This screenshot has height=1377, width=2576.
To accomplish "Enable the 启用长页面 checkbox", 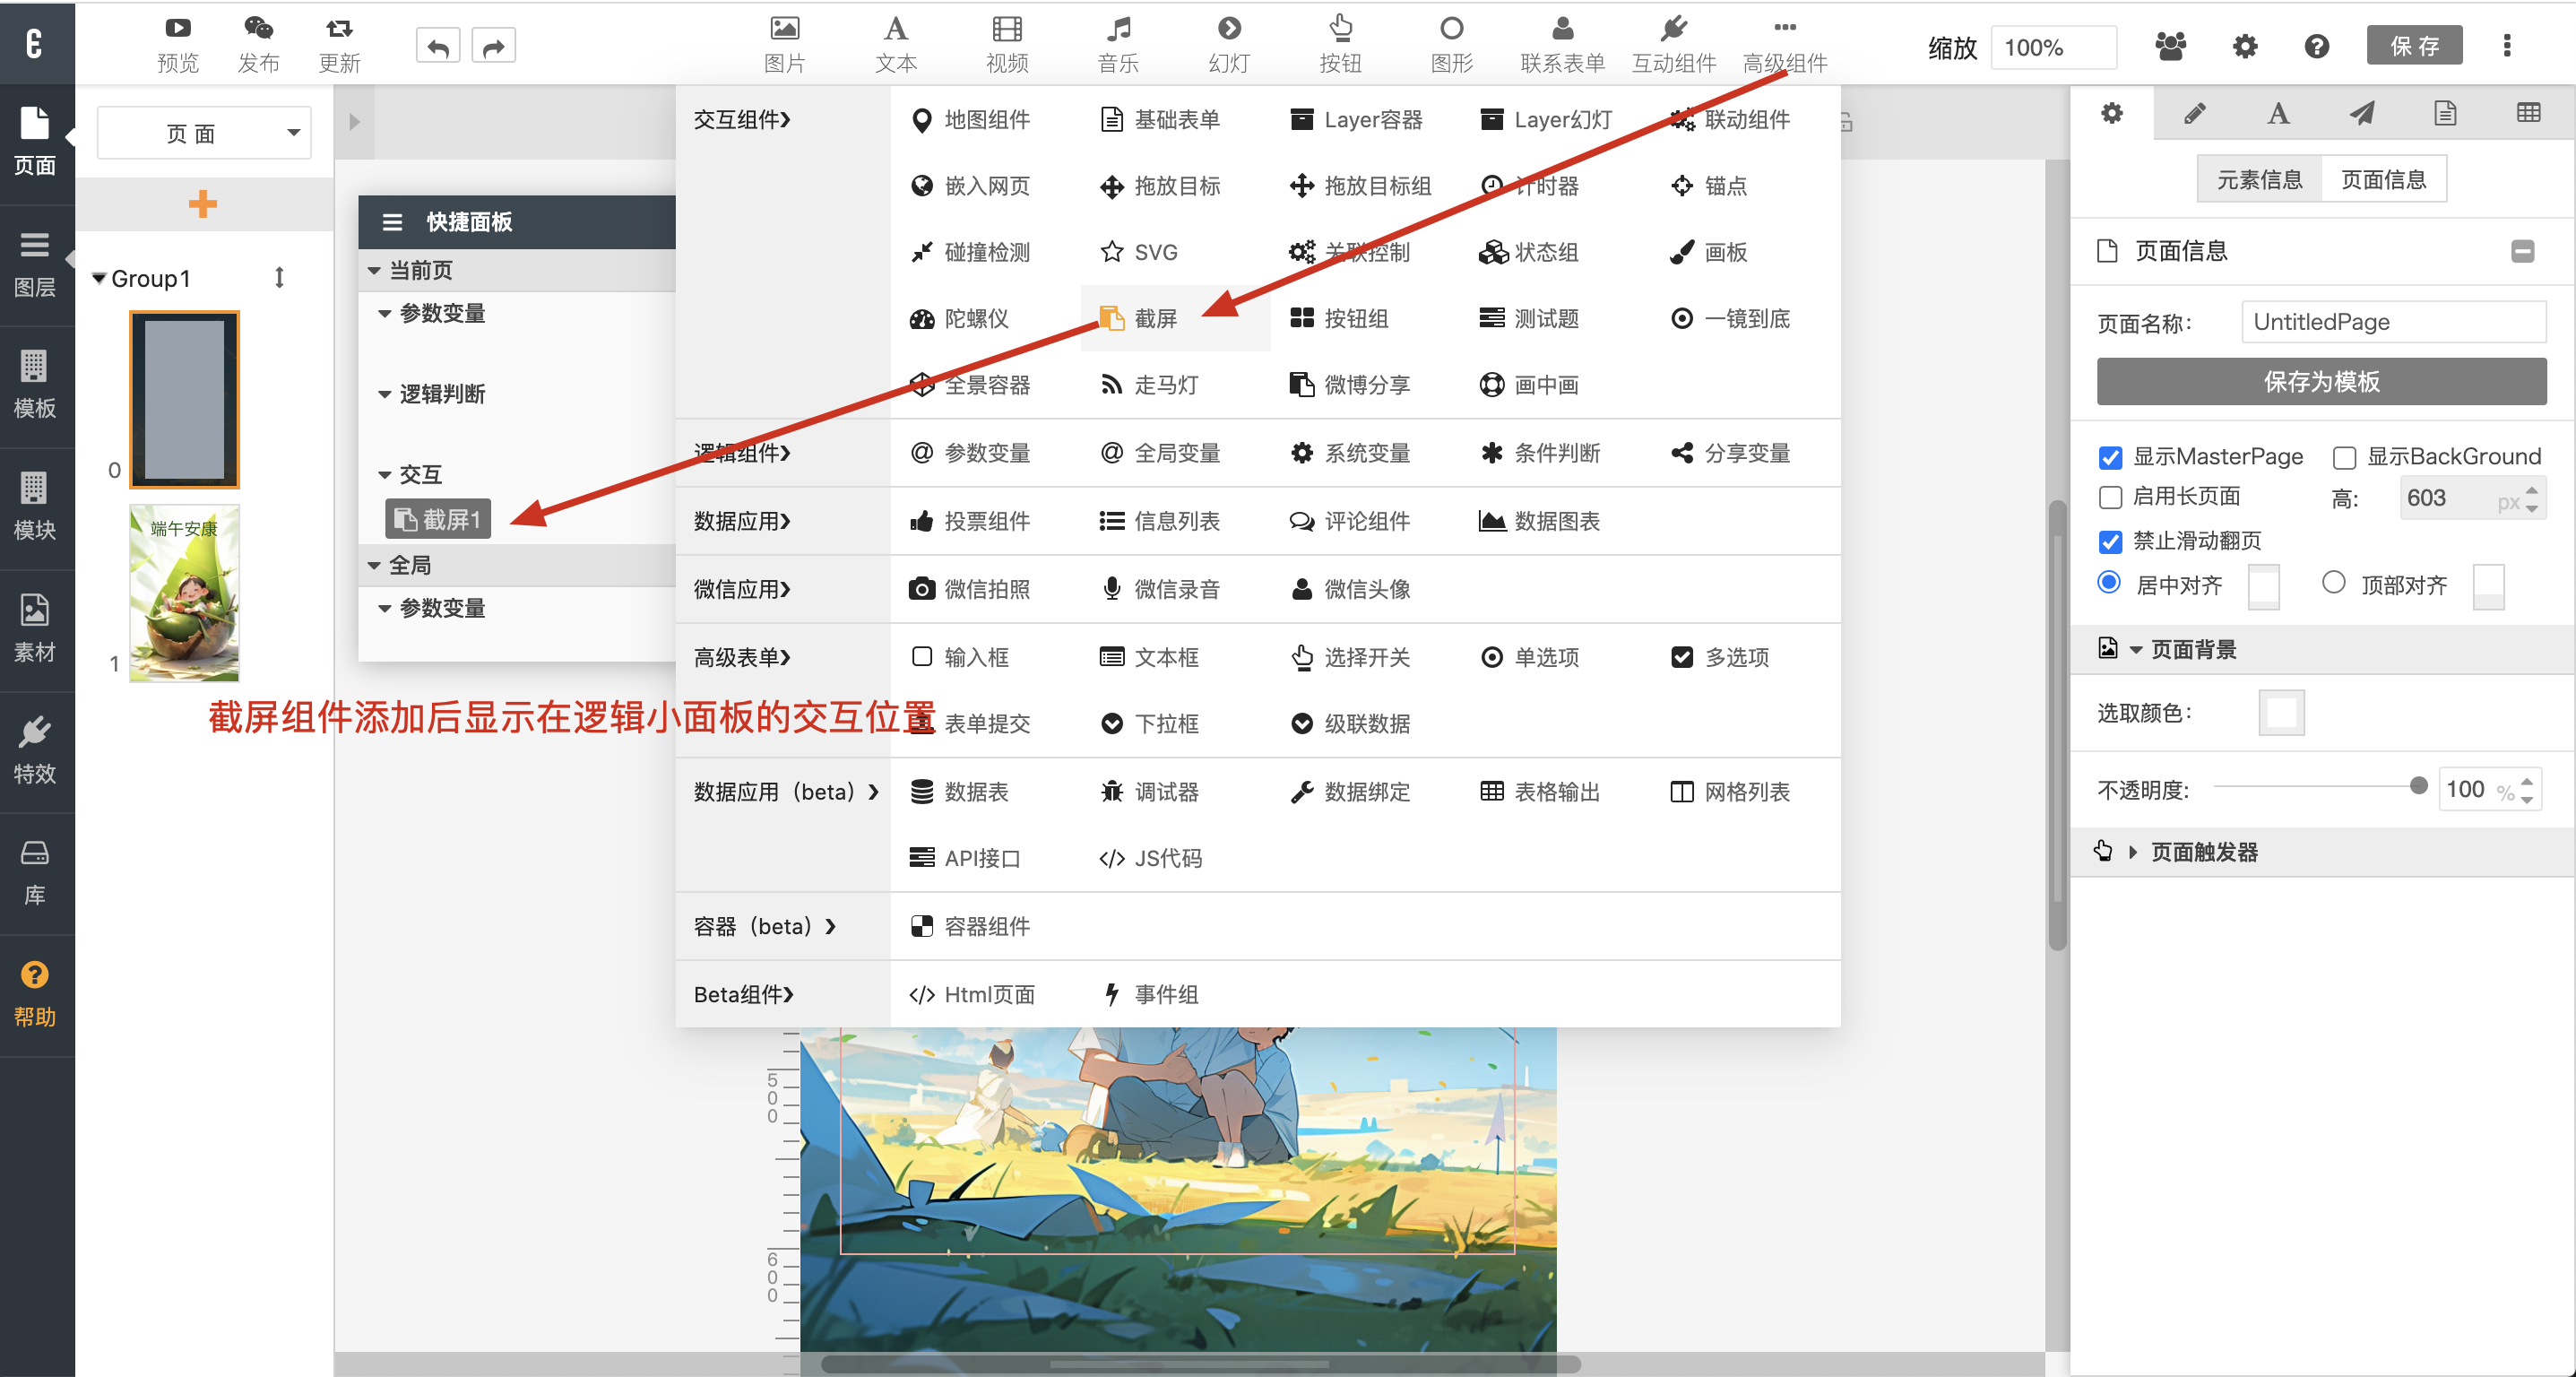I will coord(2110,497).
